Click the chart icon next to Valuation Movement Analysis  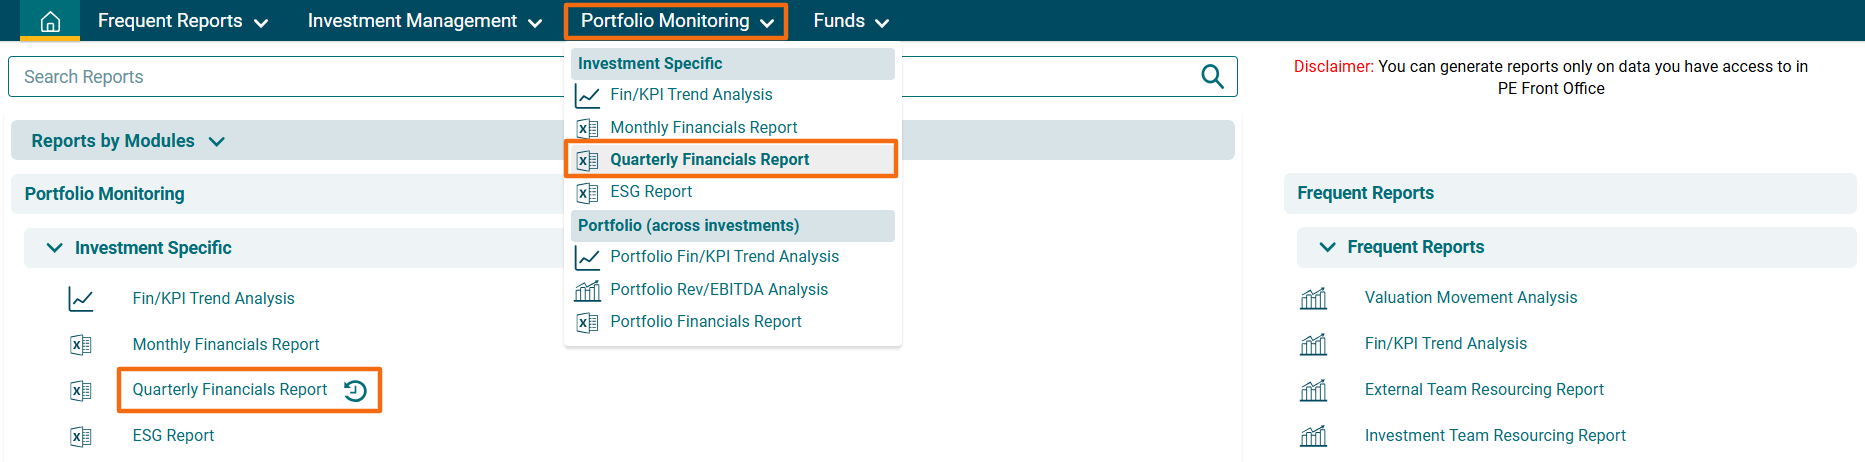(x=1313, y=298)
